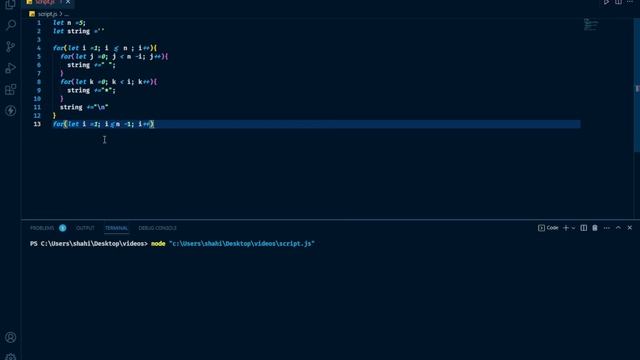640x360 pixels.
Task: Open editor More Actions ellipsis
Action: coord(630,2)
